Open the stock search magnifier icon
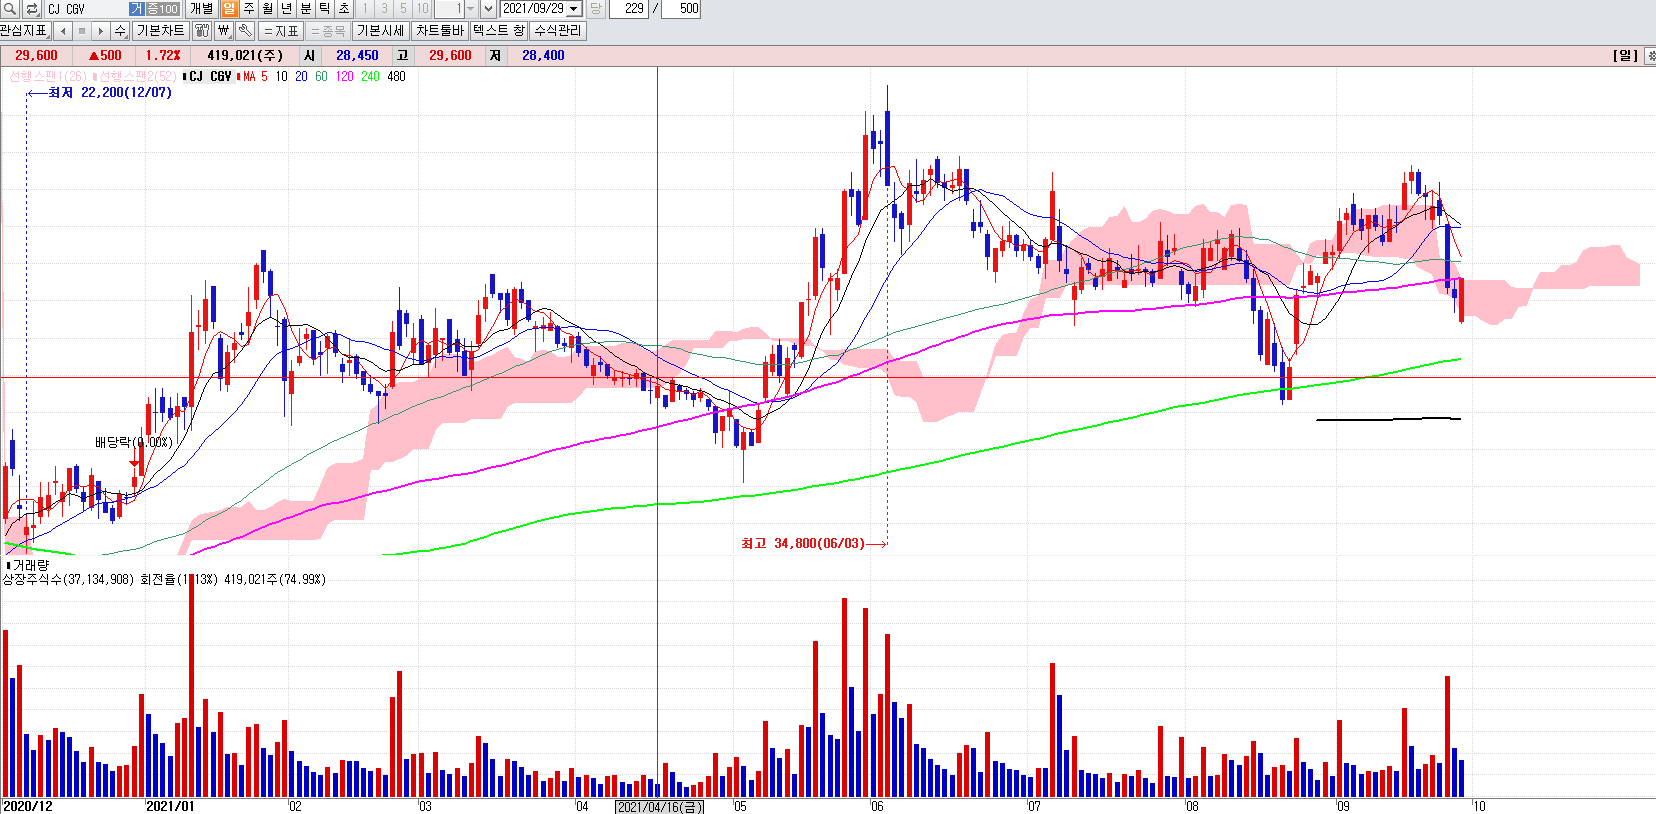 pos(10,9)
